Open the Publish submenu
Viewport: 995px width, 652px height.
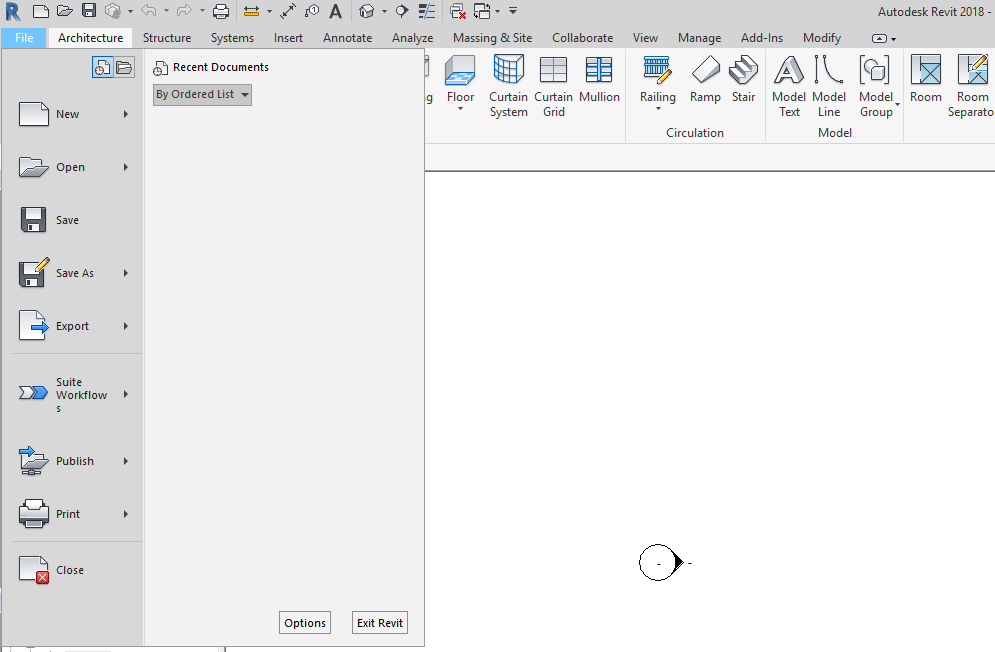[74, 461]
